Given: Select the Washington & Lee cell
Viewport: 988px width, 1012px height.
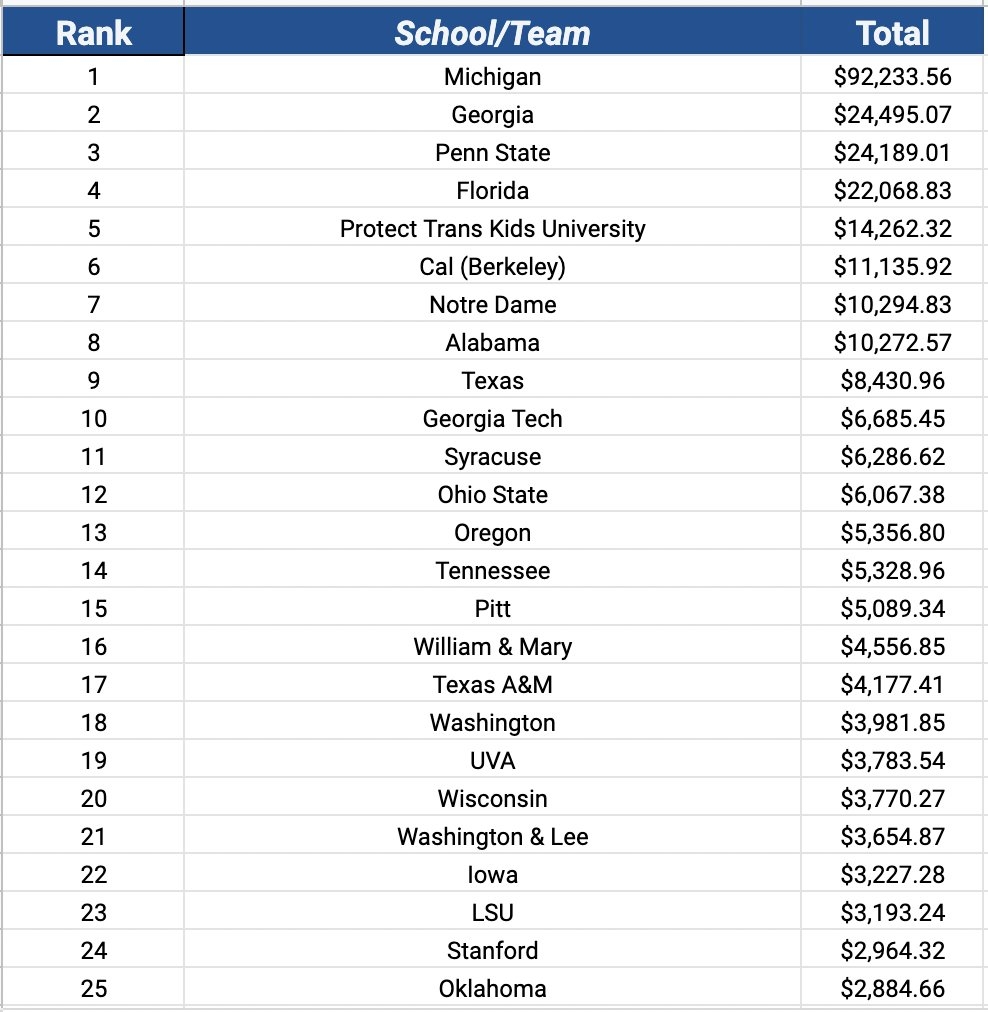Looking at the screenshot, I should point(492,837).
